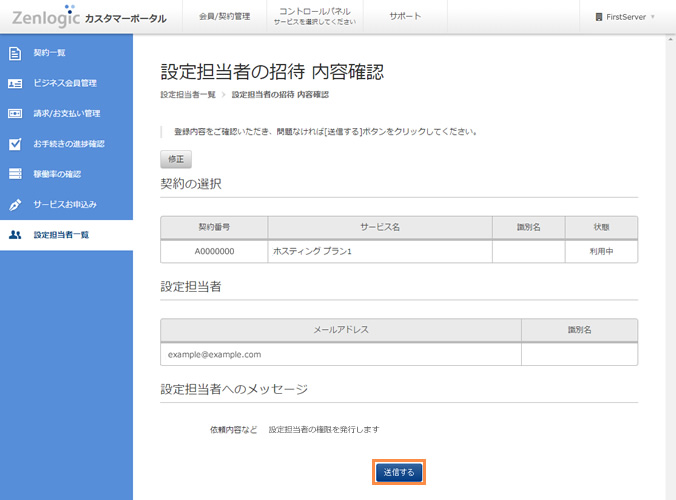Click the 送信する button
The width and height of the screenshot is (676, 500).
click(400, 472)
